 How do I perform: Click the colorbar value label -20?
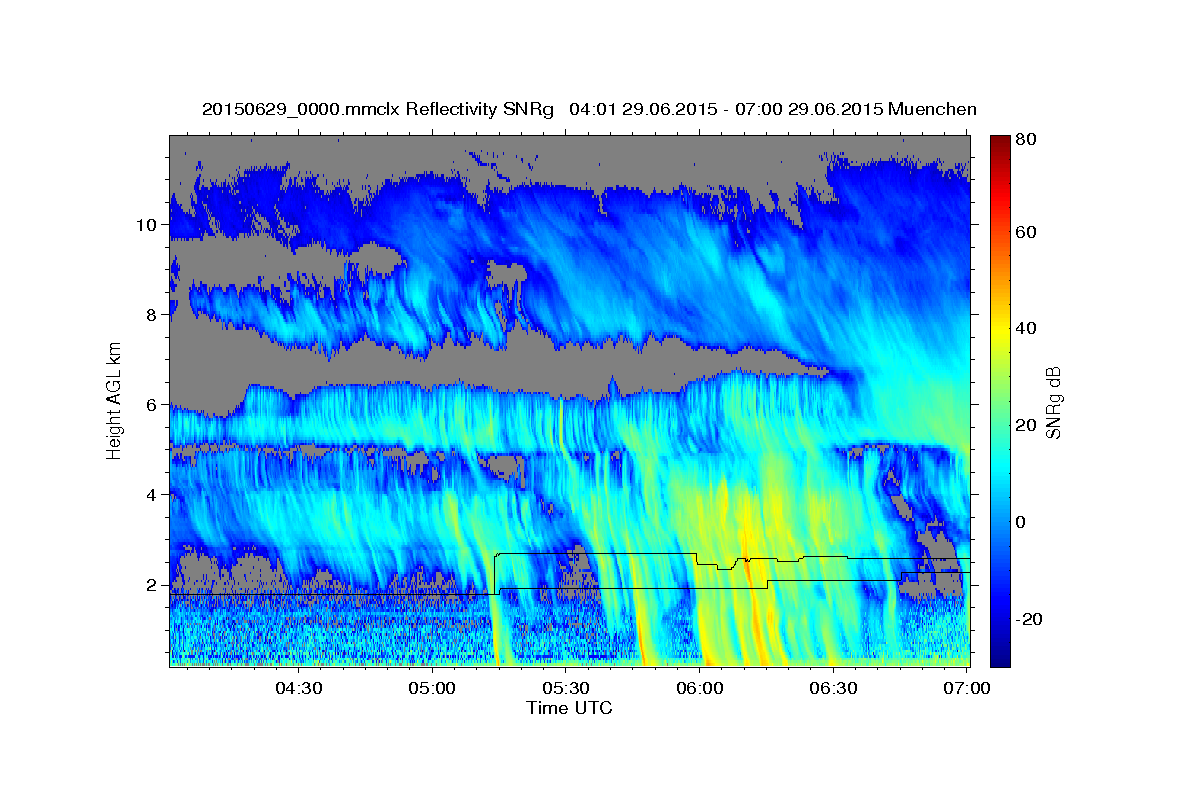[x=1031, y=619]
